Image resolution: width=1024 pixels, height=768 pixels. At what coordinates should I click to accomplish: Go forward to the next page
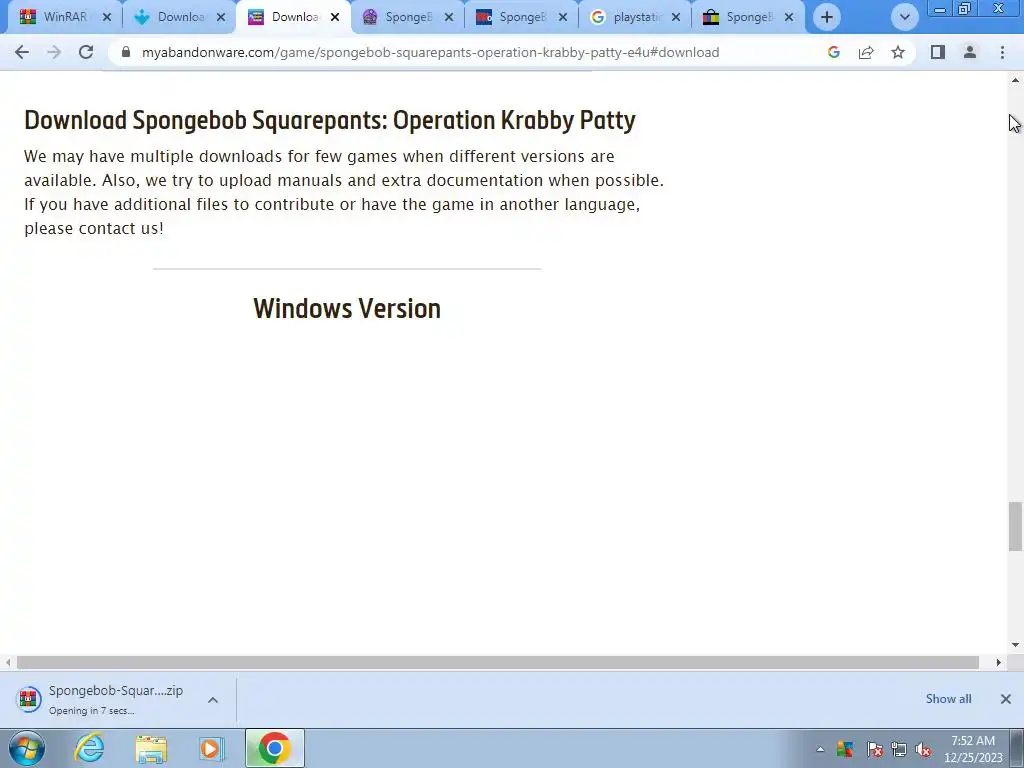click(x=54, y=52)
